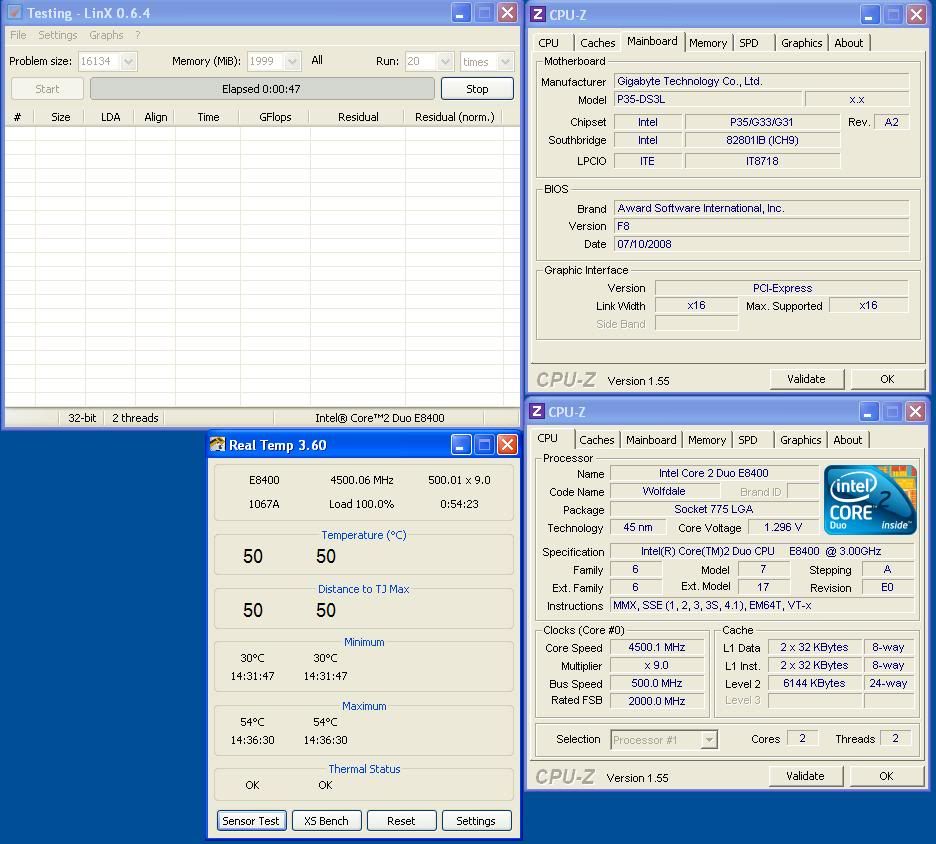Click the 2 threads status bar entry
The image size is (936, 844).
135,418
